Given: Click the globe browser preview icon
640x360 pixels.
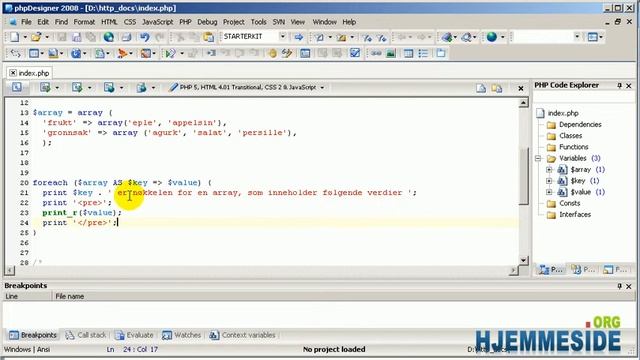Looking at the screenshot, I should pos(109,37).
